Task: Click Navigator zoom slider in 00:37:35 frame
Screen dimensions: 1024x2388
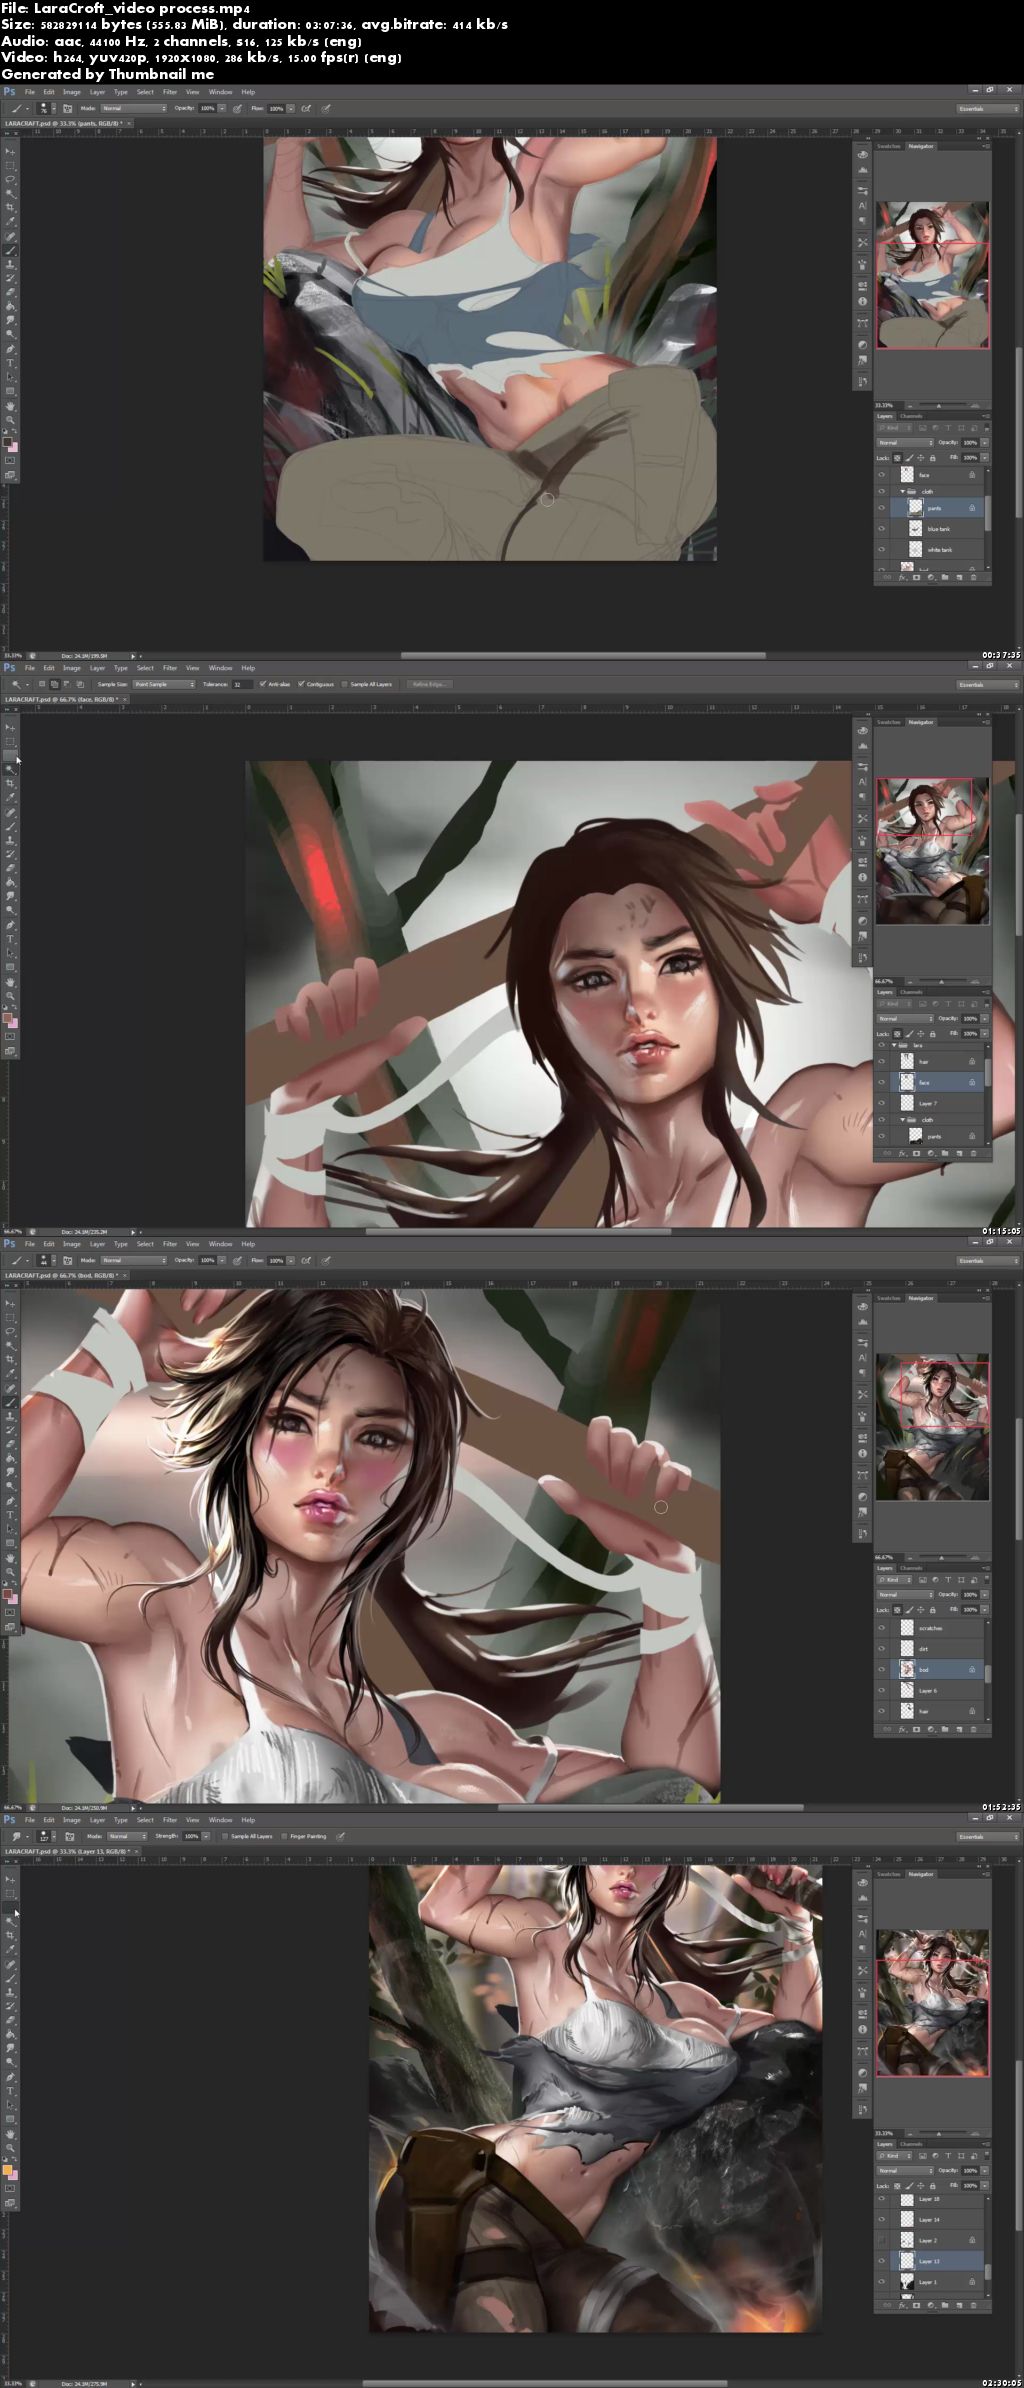Action: click(939, 406)
